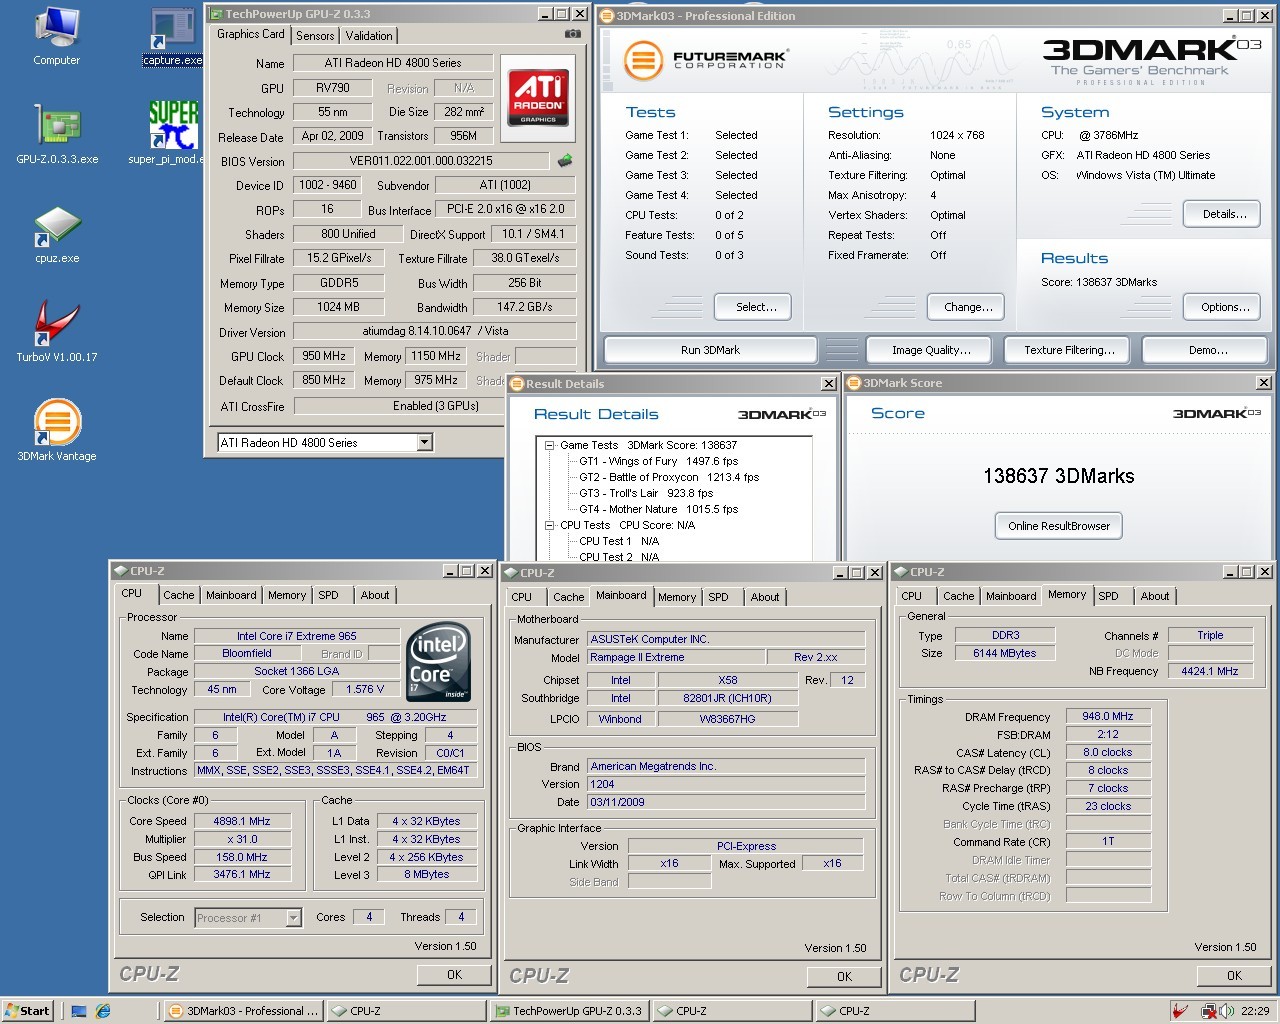This screenshot has height=1024, width=1280.
Task: Click the Intel Core i7 logo in CPU-Z
Action: pyautogui.click(x=439, y=664)
